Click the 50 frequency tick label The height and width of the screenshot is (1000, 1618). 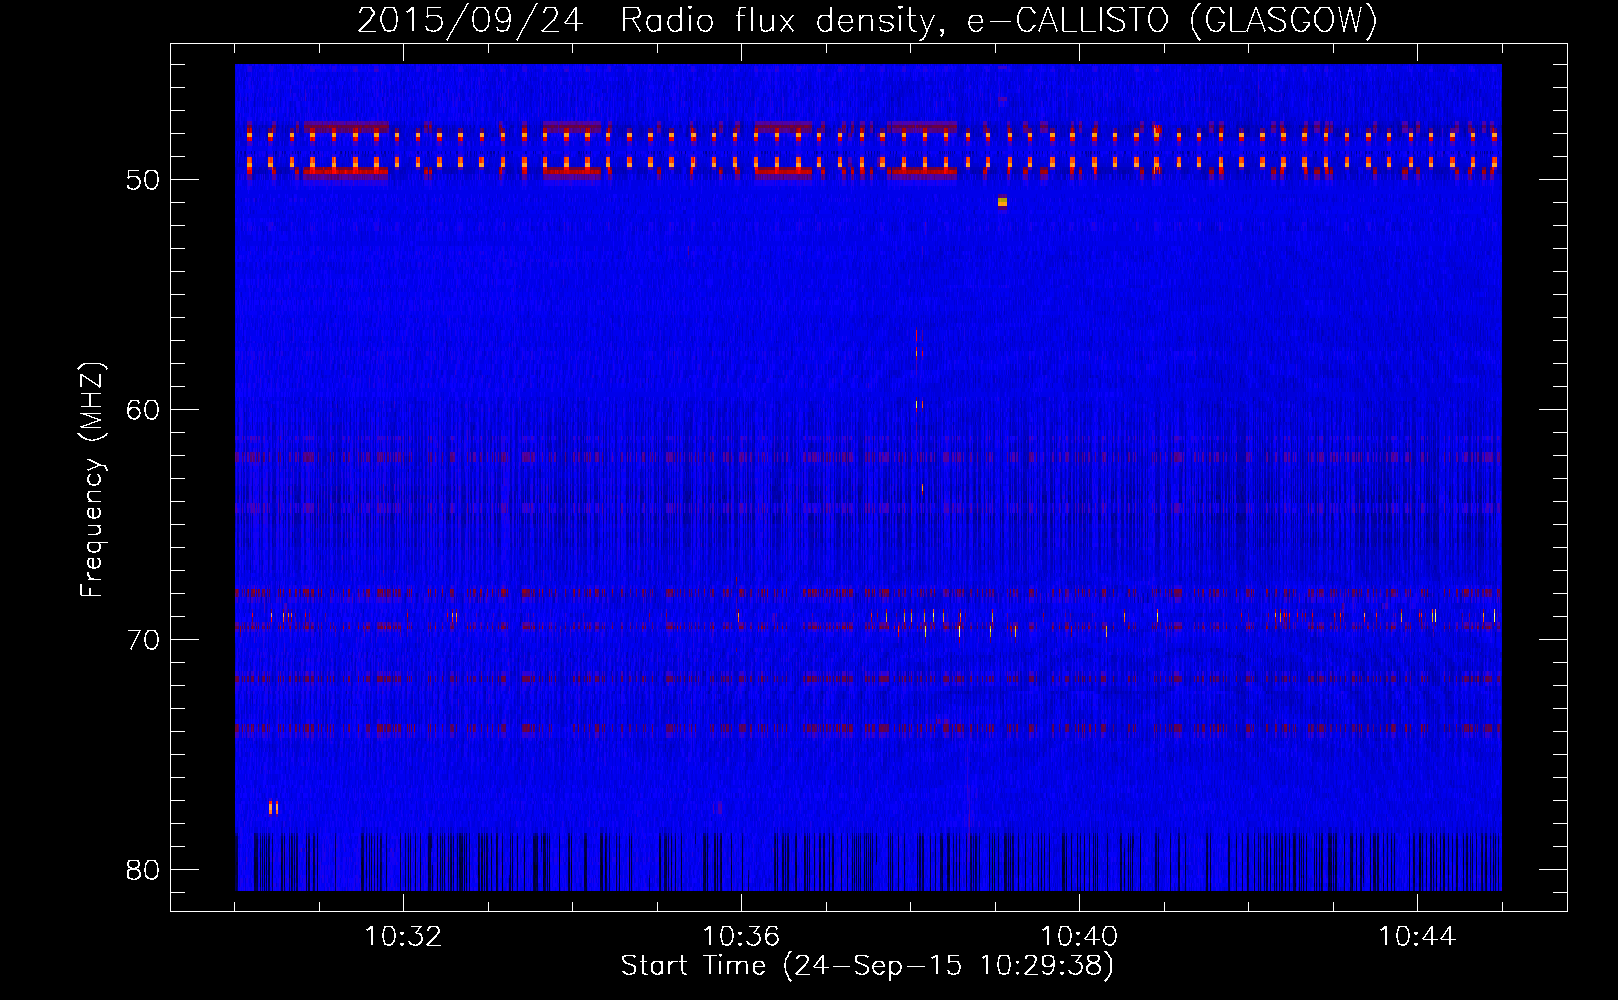[143, 180]
